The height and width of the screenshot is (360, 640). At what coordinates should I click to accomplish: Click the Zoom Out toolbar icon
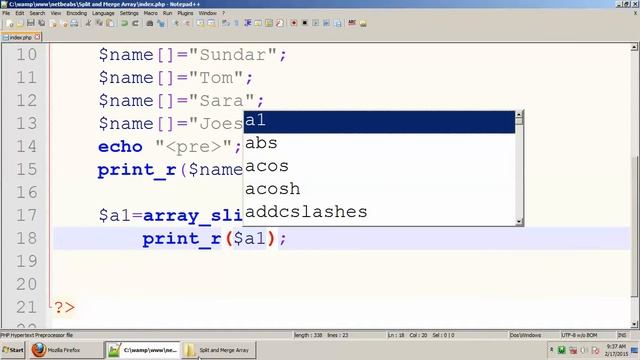click(187, 23)
